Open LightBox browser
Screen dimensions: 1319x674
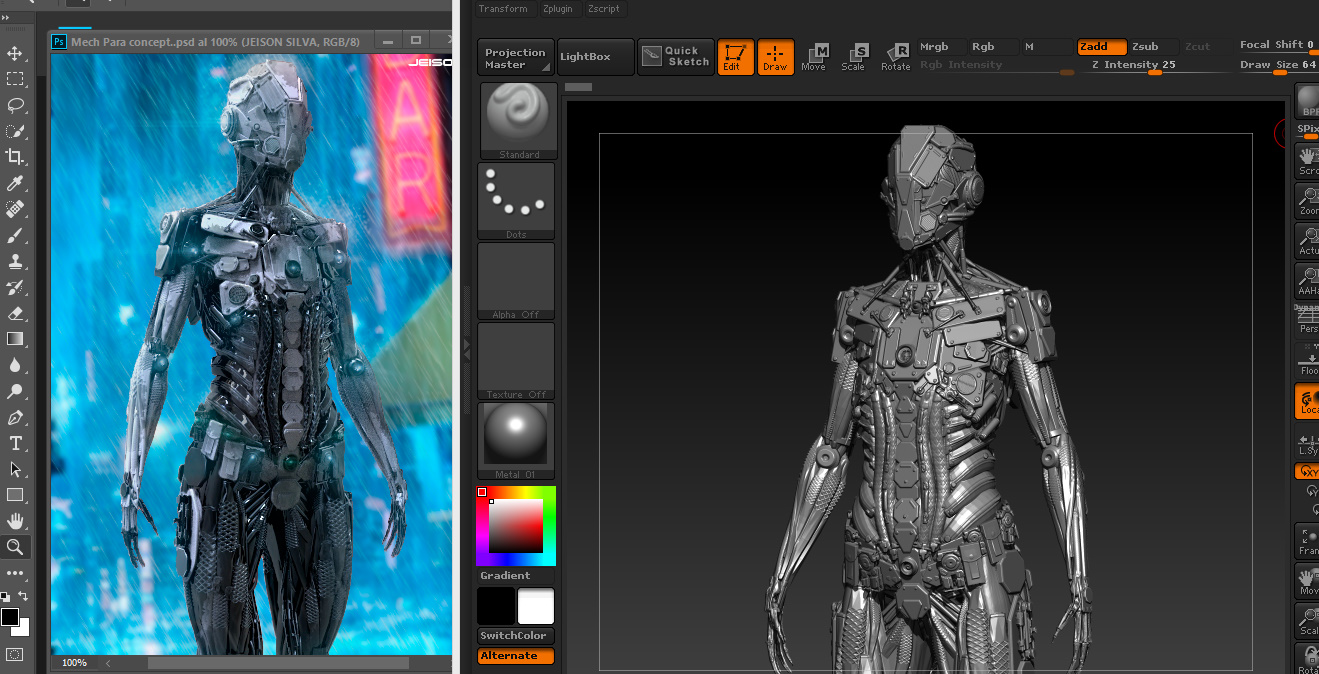tap(596, 57)
